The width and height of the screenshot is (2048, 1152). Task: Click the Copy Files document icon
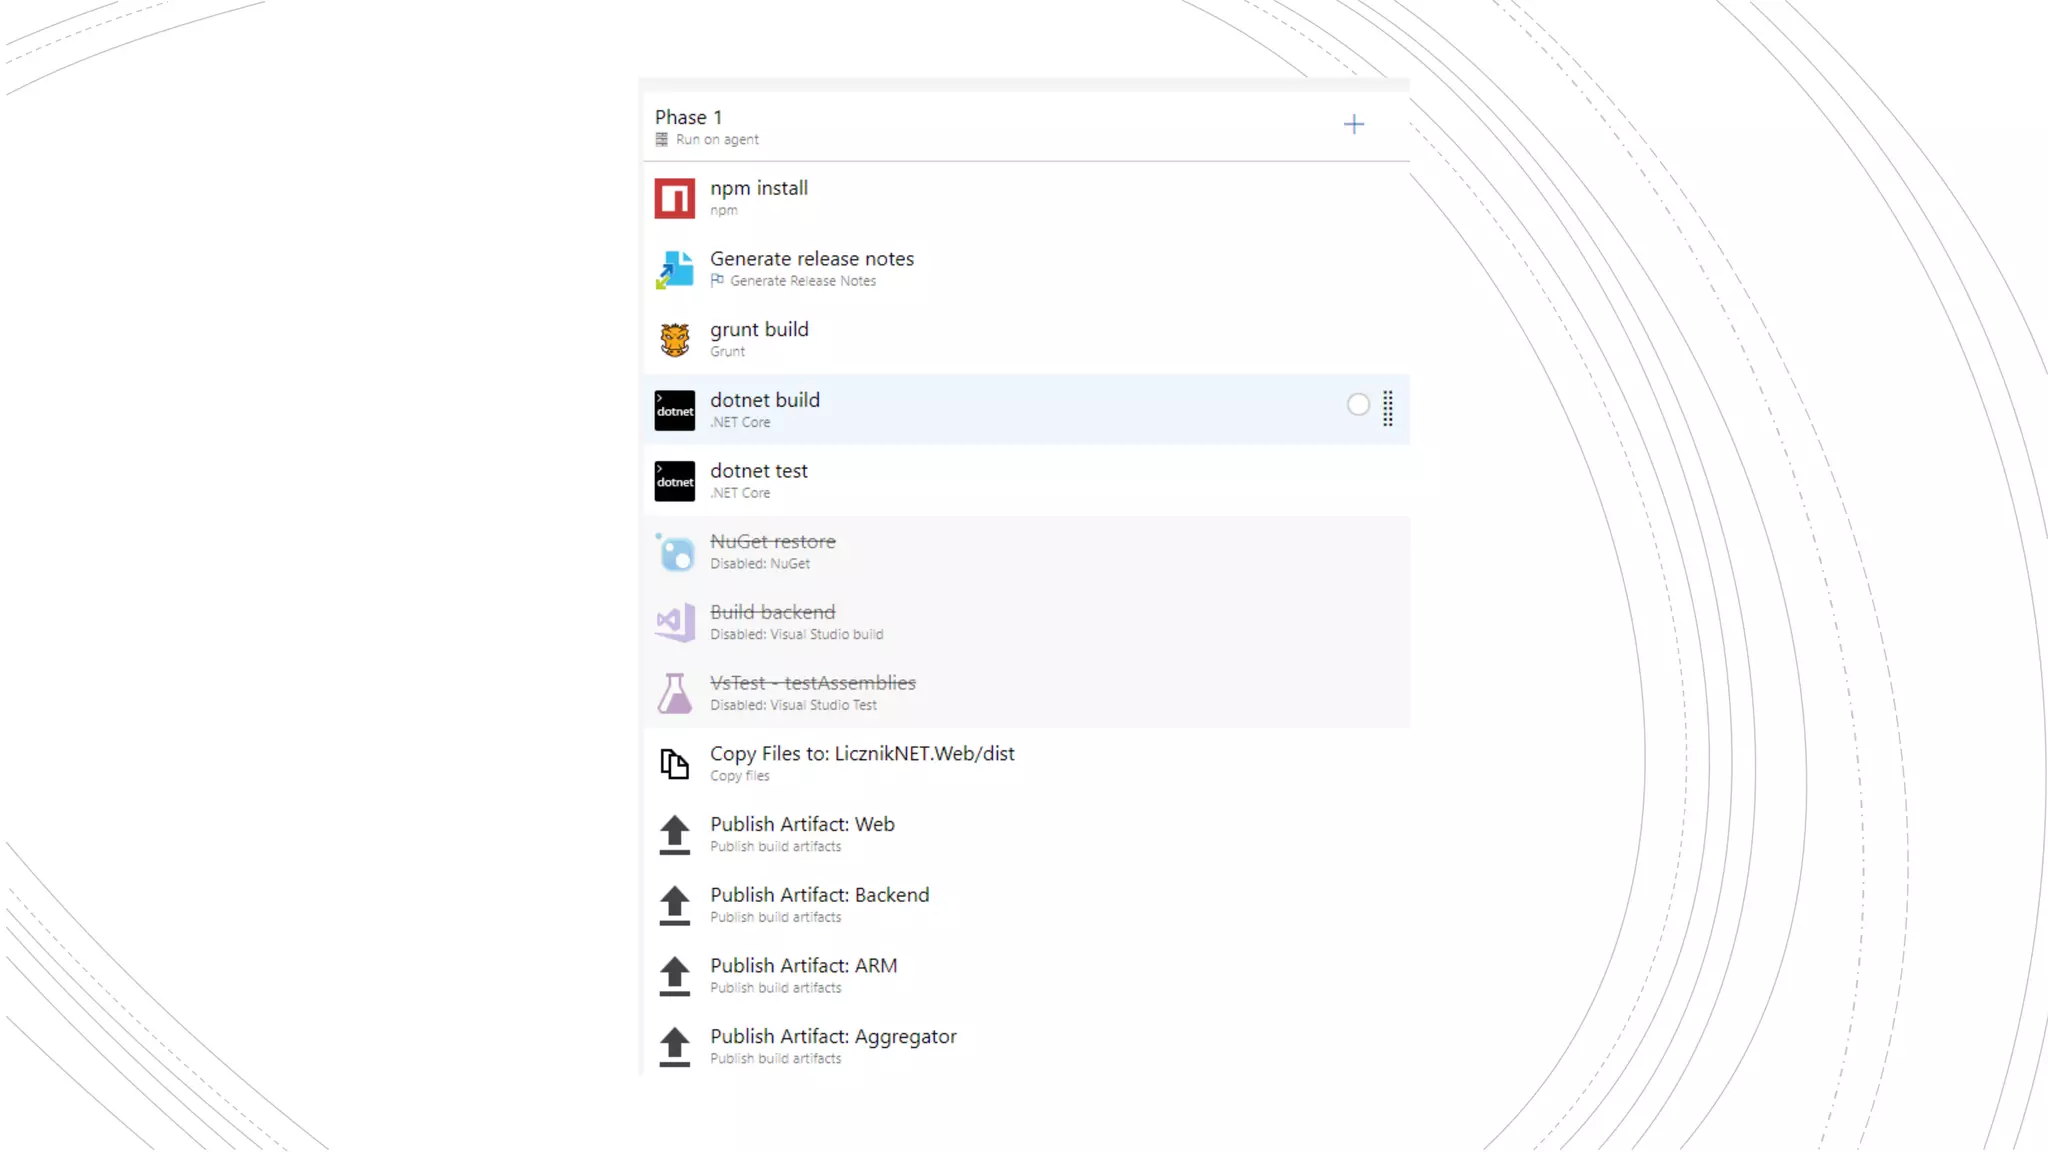point(674,764)
